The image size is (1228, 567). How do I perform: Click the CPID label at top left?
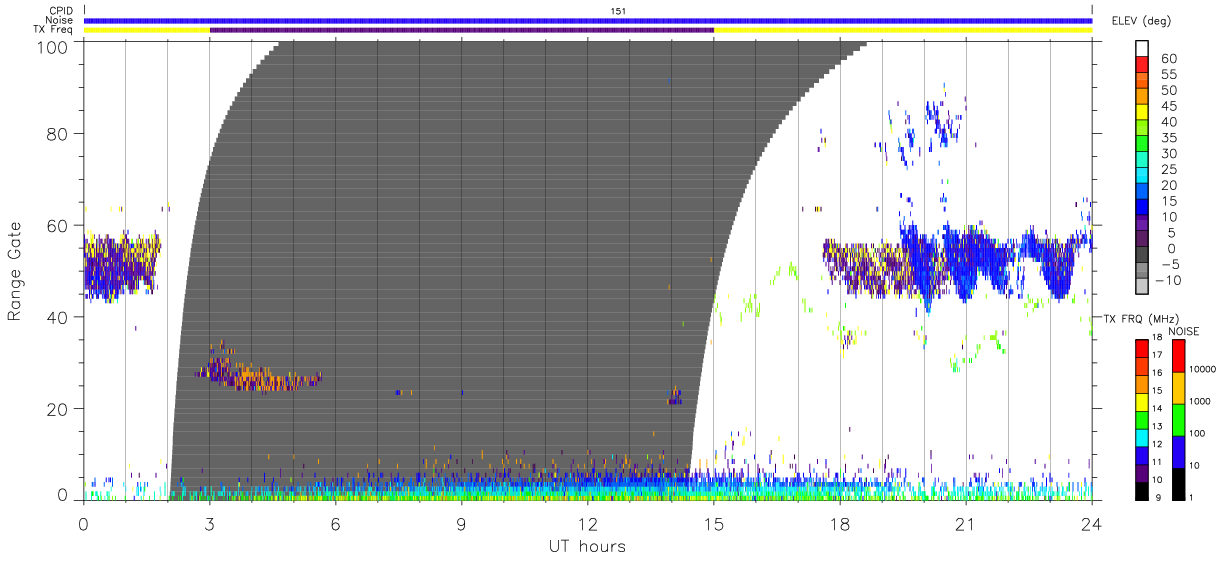pyautogui.click(x=59, y=10)
